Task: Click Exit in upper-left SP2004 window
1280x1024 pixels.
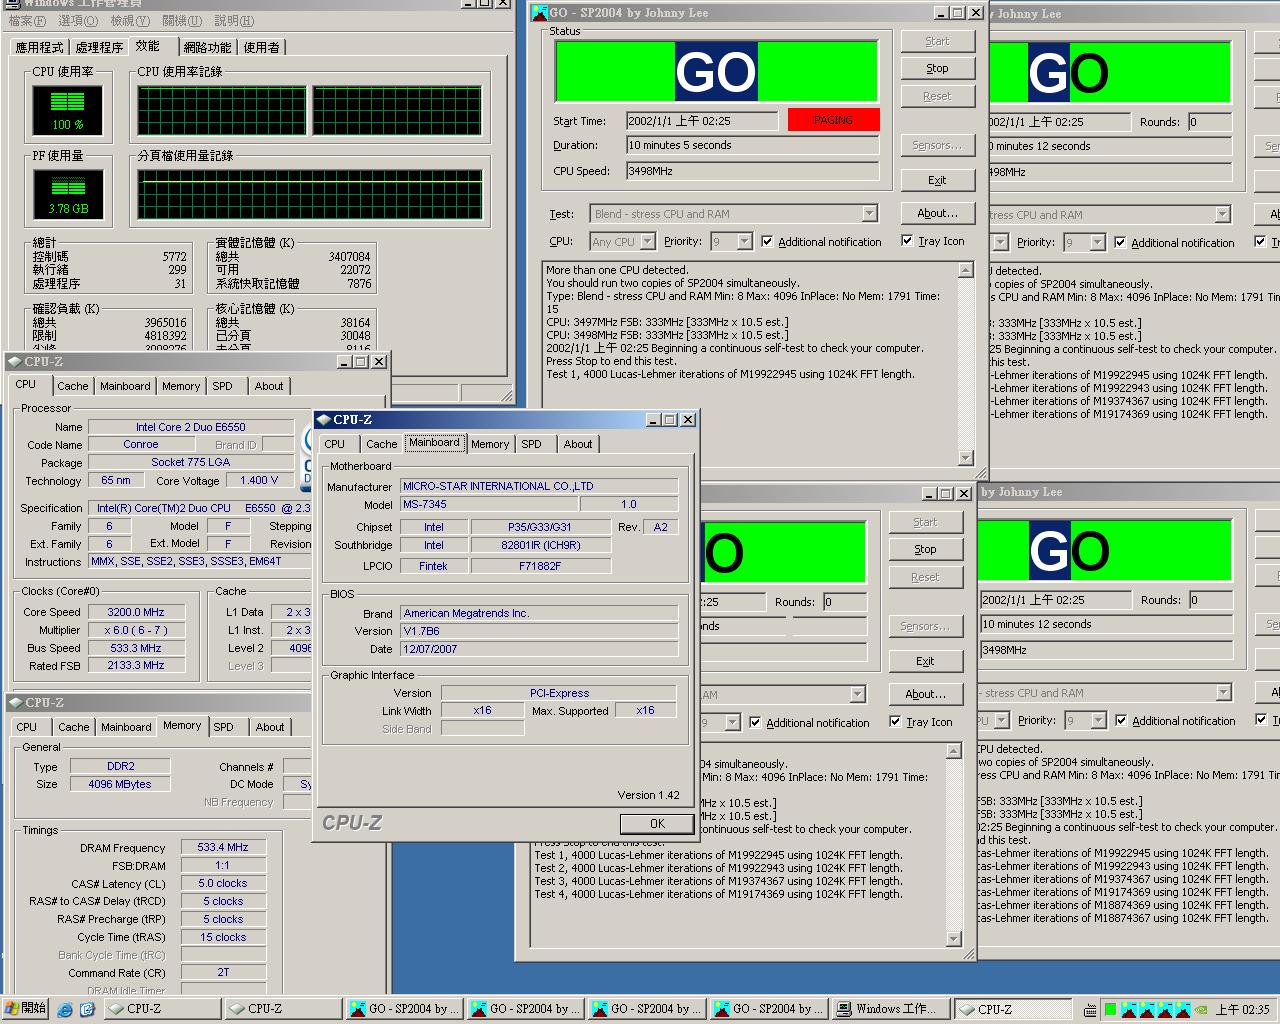Action: coord(937,180)
